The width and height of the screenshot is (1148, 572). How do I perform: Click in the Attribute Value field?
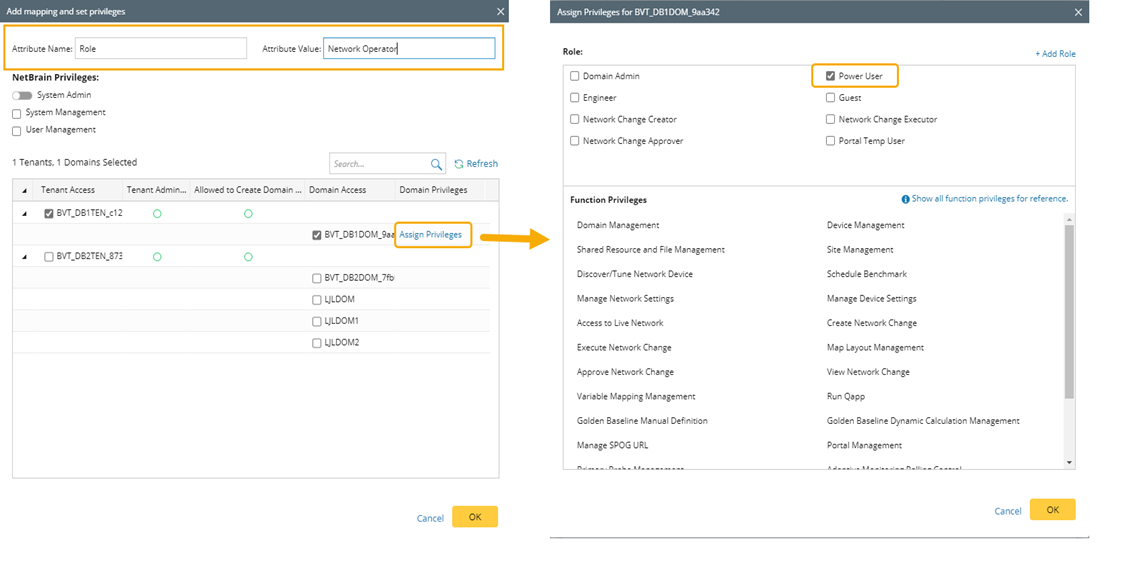(x=409, y=48)
